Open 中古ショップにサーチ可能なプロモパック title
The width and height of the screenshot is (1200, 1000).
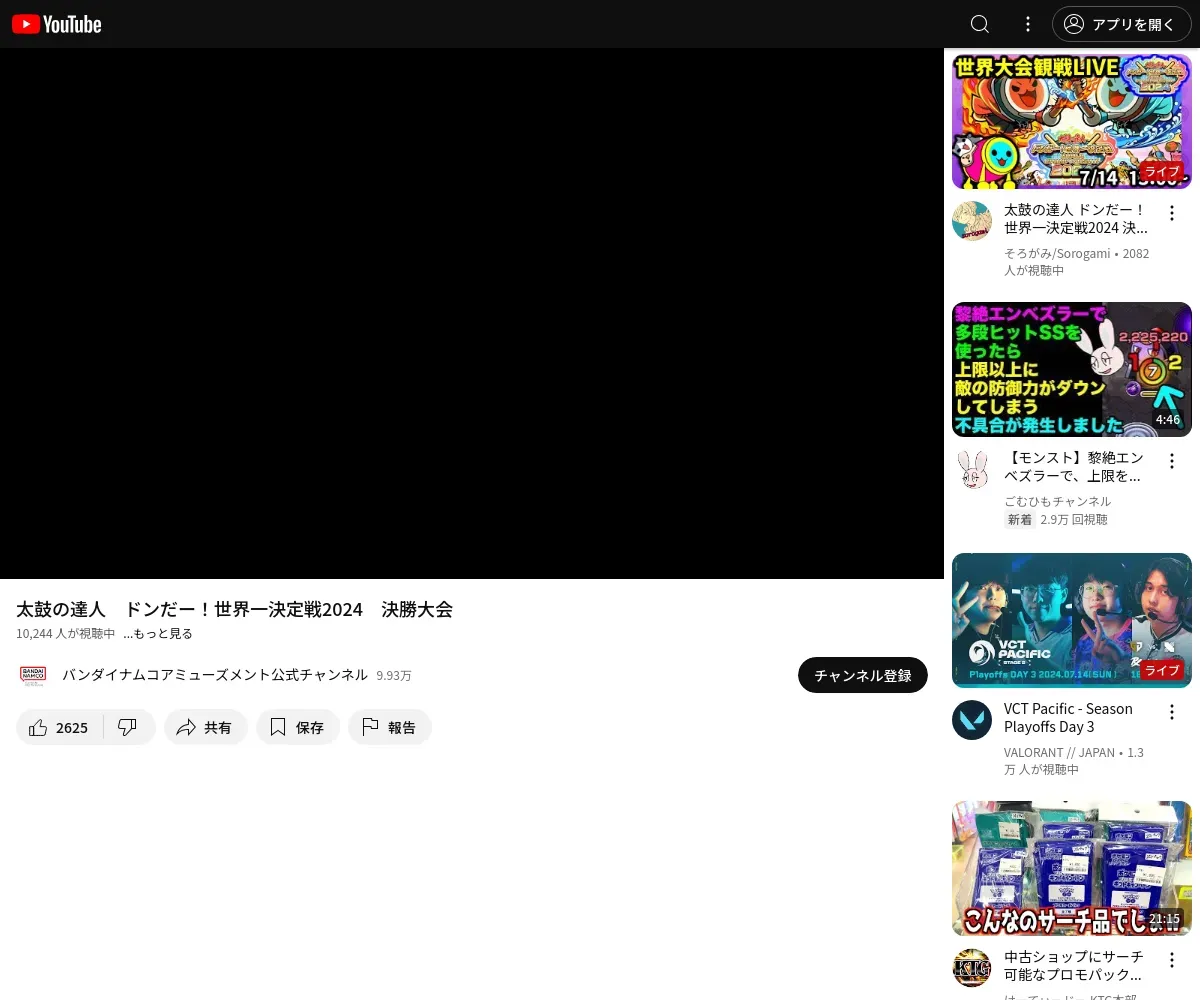(1074, 966)
